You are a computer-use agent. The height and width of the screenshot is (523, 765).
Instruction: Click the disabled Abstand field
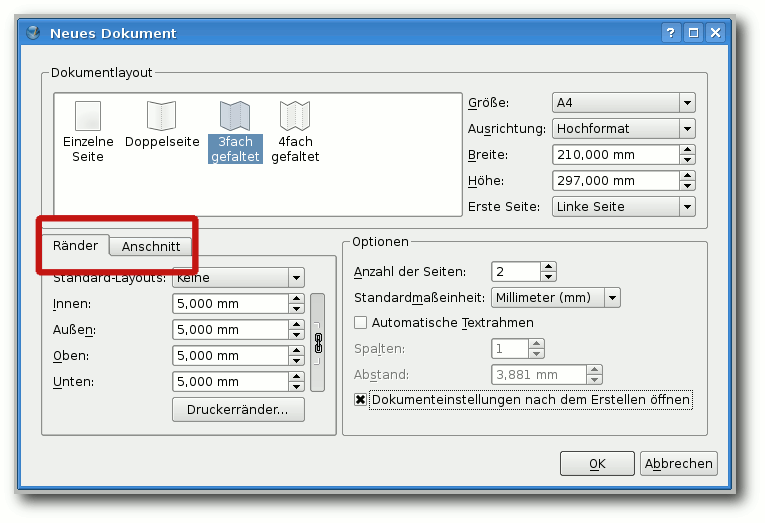tap(539, 375)
